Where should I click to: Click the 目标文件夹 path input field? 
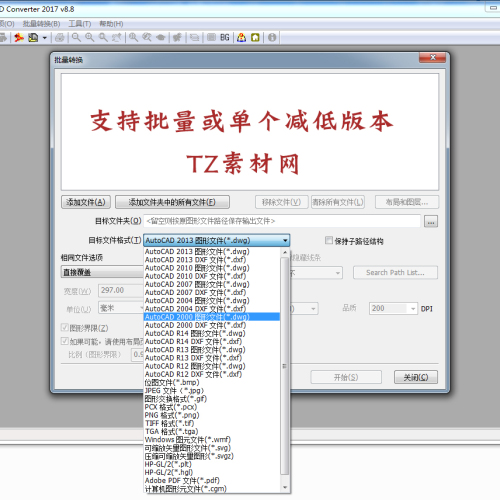click(282, 221)
